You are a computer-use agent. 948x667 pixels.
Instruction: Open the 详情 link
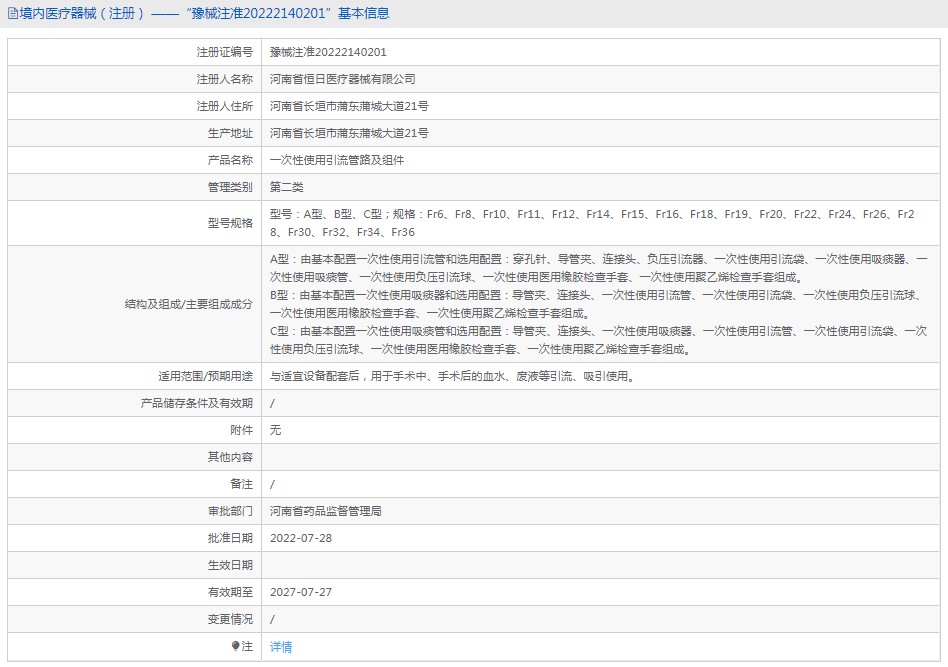click(281, 647)
